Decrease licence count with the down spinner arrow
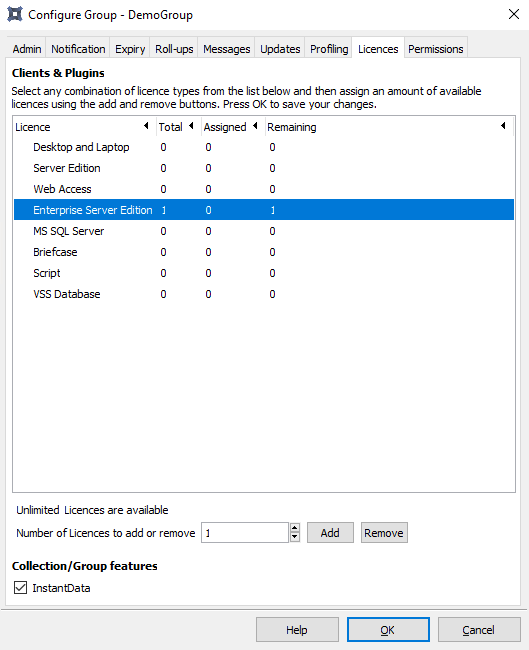 tap(295, 537)
